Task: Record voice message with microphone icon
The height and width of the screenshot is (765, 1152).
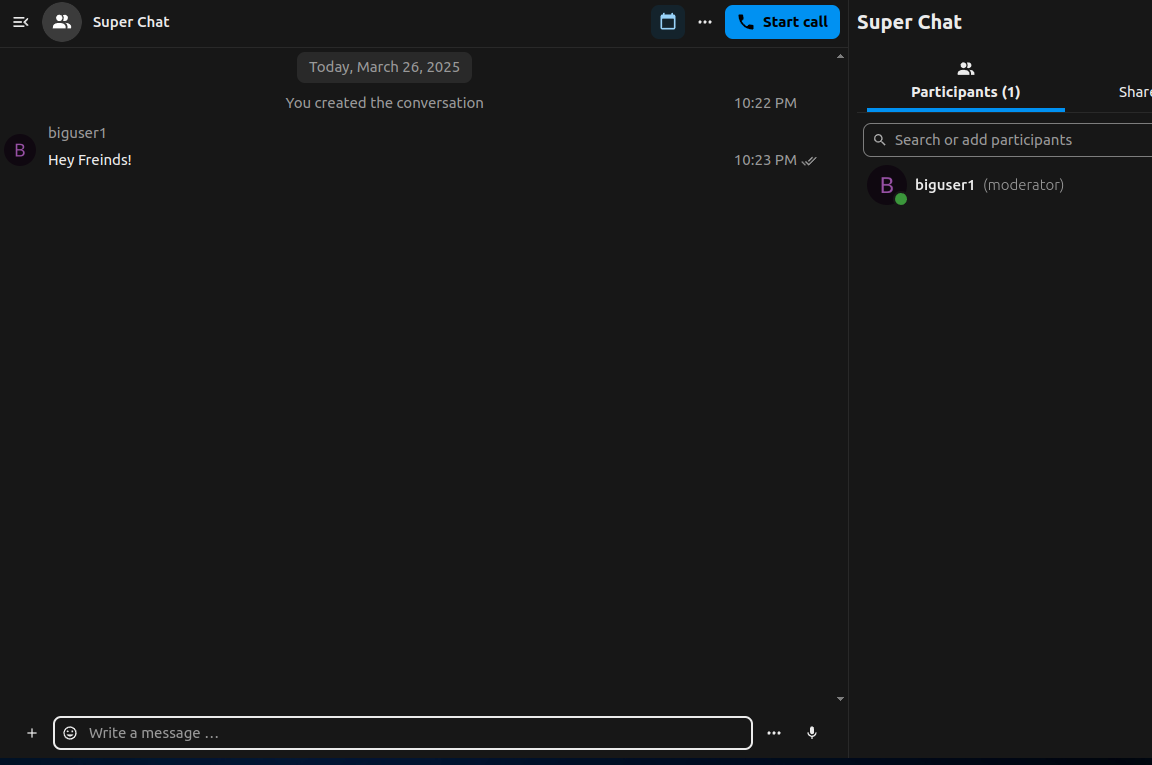Action: tap(812, 733)
